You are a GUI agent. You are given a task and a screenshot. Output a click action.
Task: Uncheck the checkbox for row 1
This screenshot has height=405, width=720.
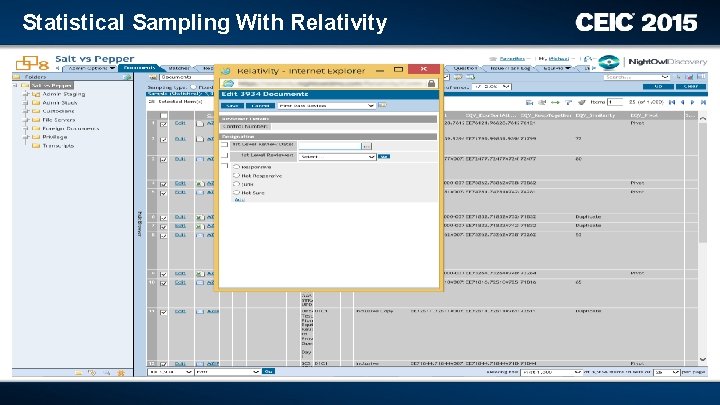coord(163,124)
